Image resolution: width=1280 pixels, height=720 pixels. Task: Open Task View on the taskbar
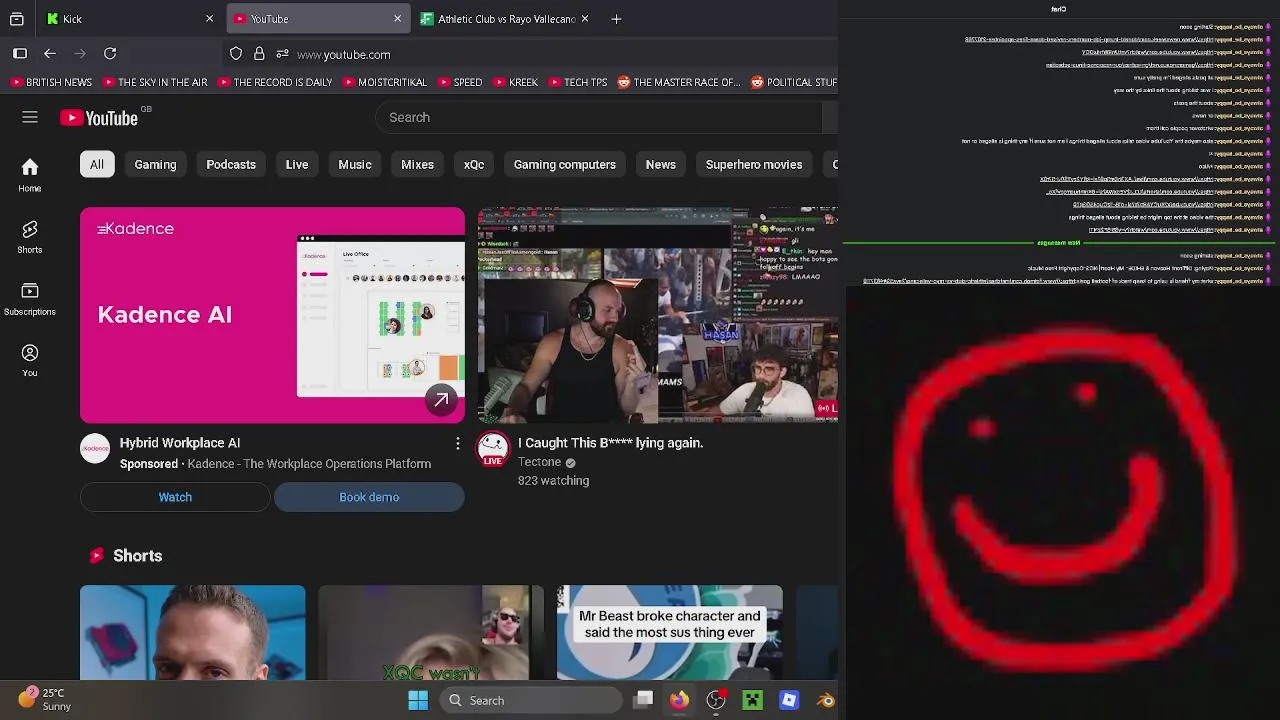[644, 700]
